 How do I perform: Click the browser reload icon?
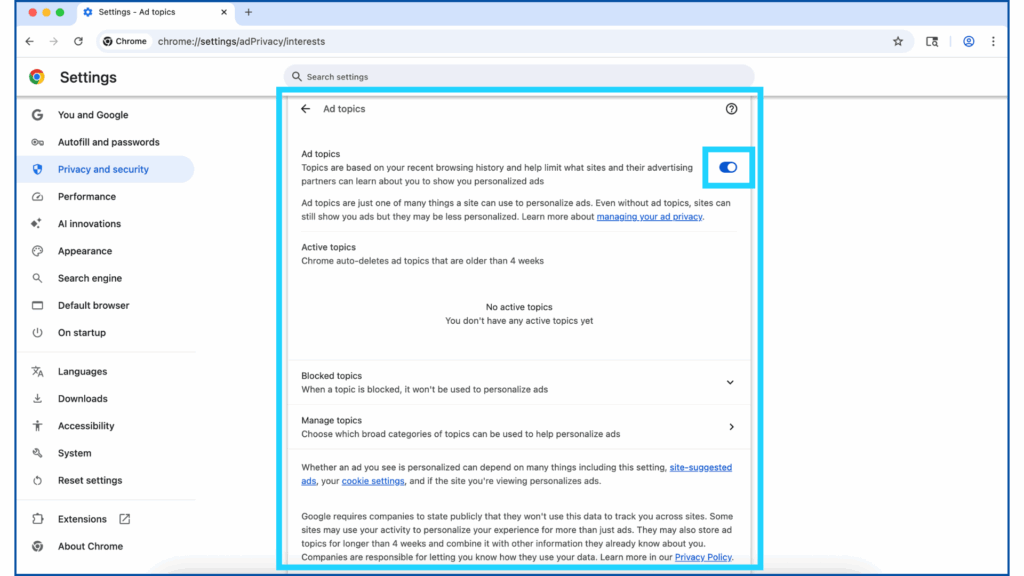coord(79,42)
